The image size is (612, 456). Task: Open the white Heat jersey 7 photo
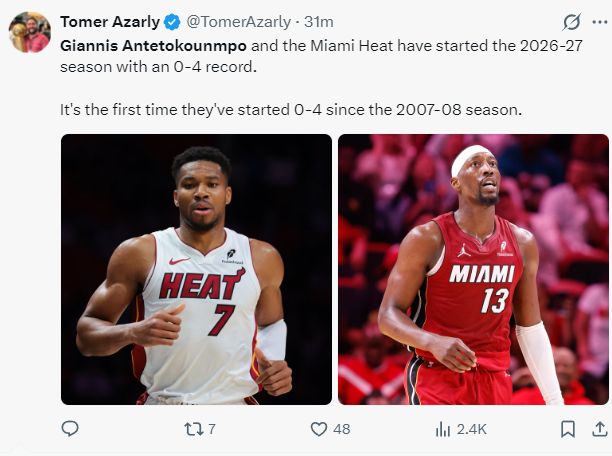click(x=196, y=269)
